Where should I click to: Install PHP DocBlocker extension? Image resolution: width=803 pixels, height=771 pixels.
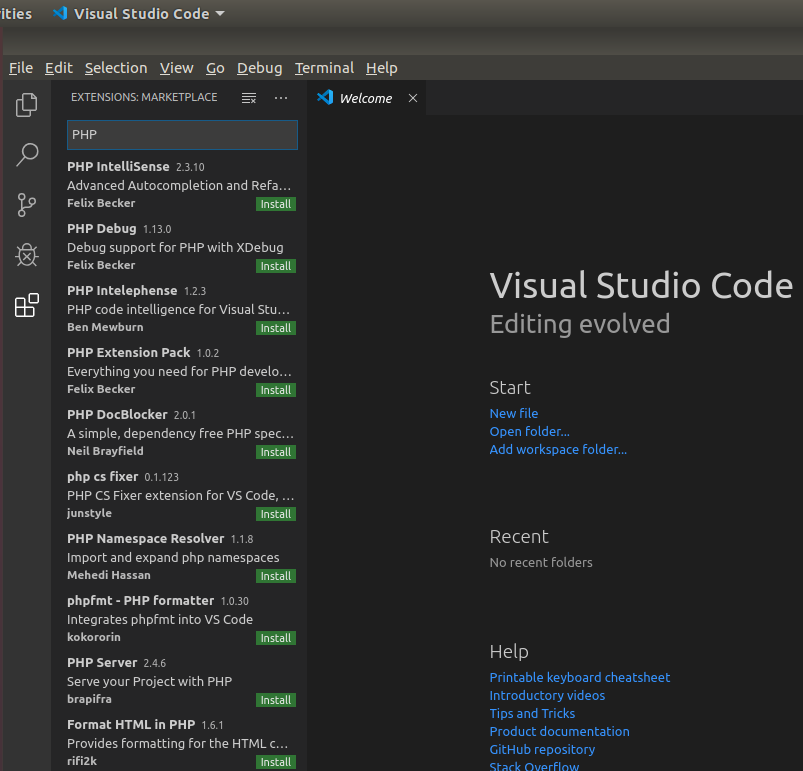[276, 452]
